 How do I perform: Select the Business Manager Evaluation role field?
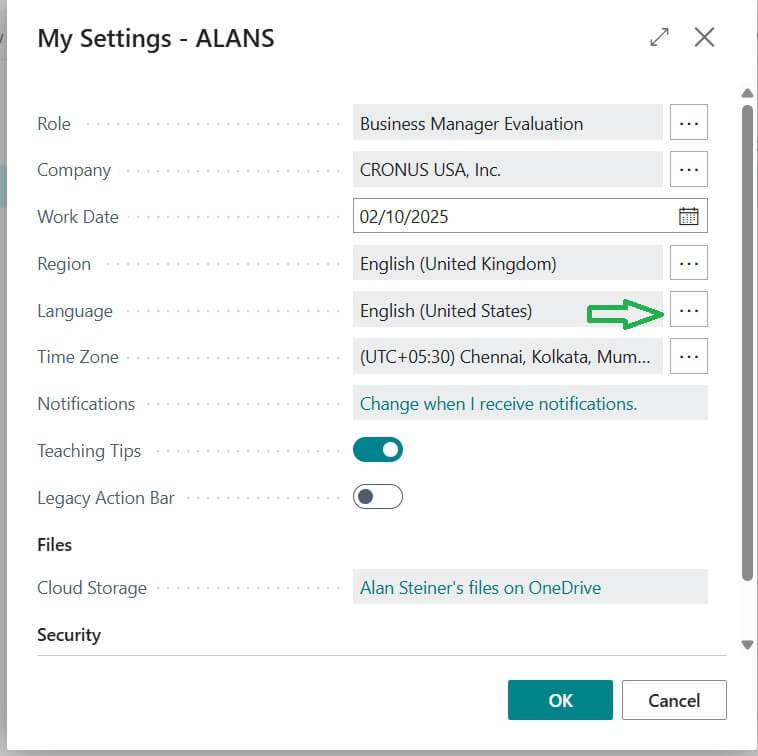[x=507, y=123]
